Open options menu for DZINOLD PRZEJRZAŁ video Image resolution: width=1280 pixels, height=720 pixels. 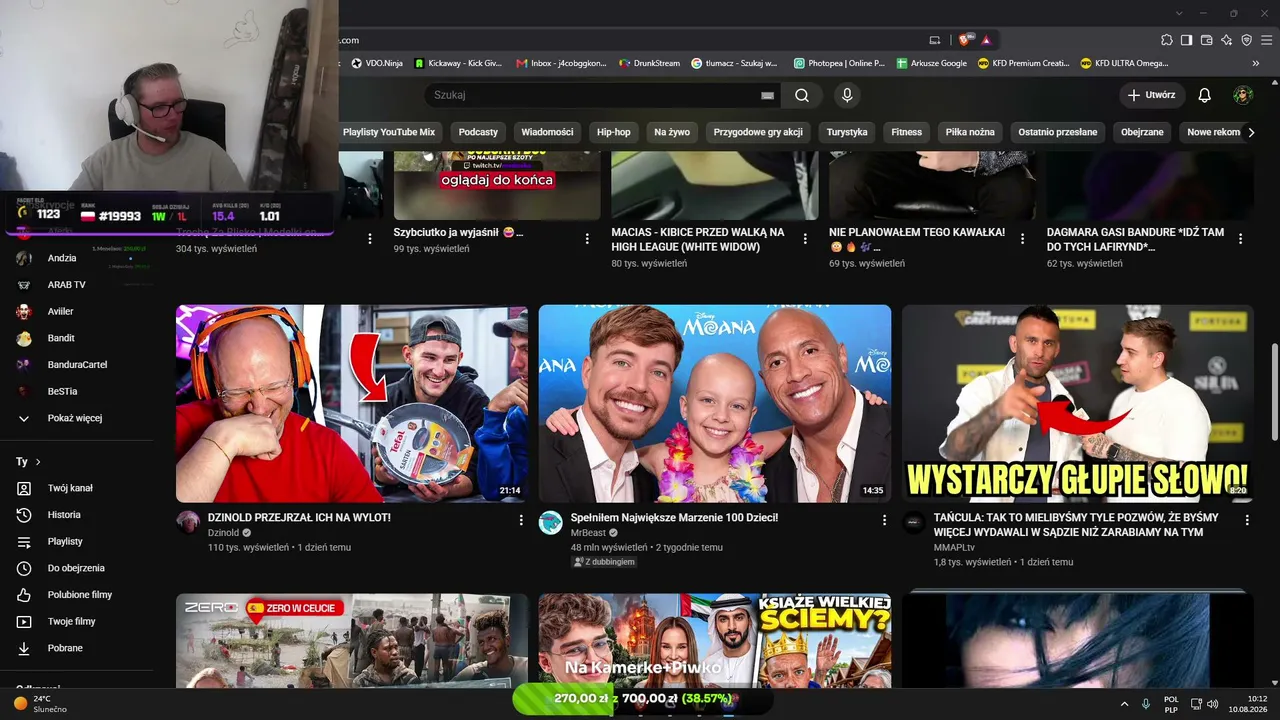(x=521, y=520)
